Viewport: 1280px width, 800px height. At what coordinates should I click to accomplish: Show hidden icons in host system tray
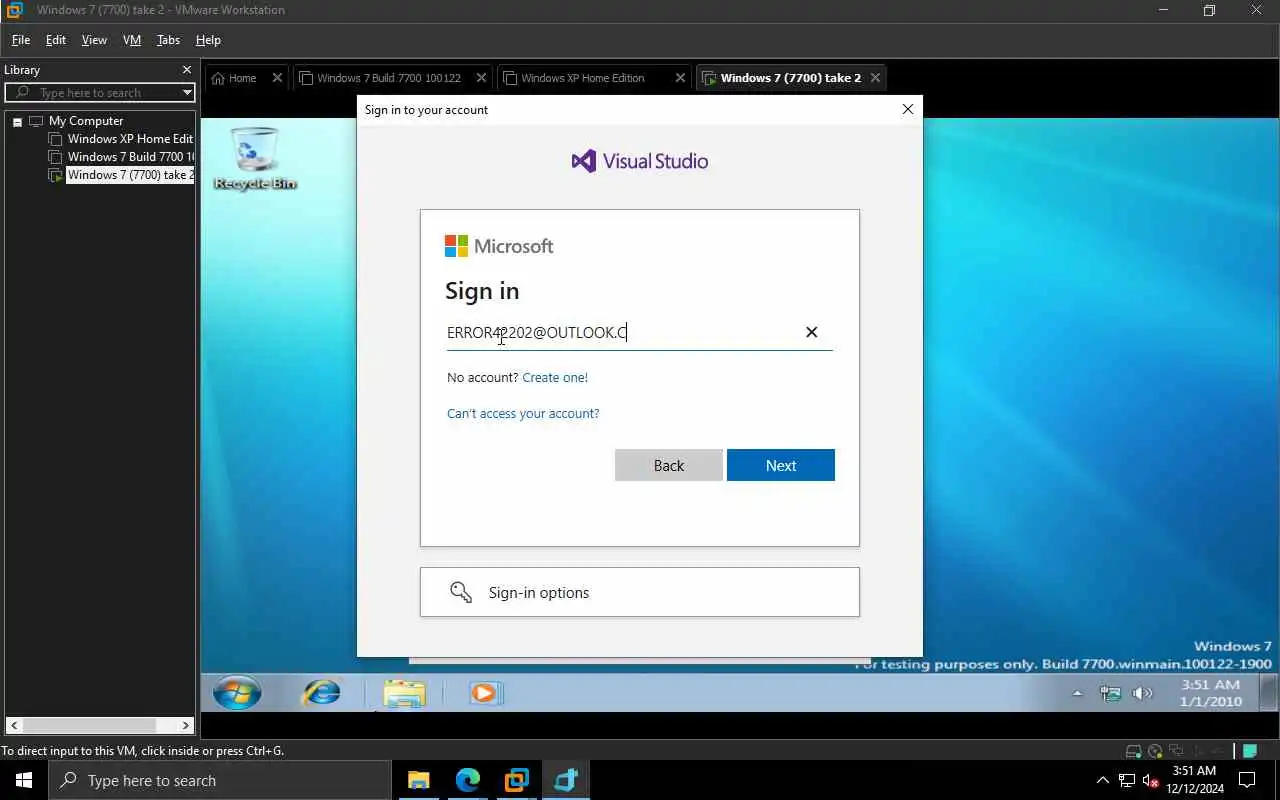1102,780
